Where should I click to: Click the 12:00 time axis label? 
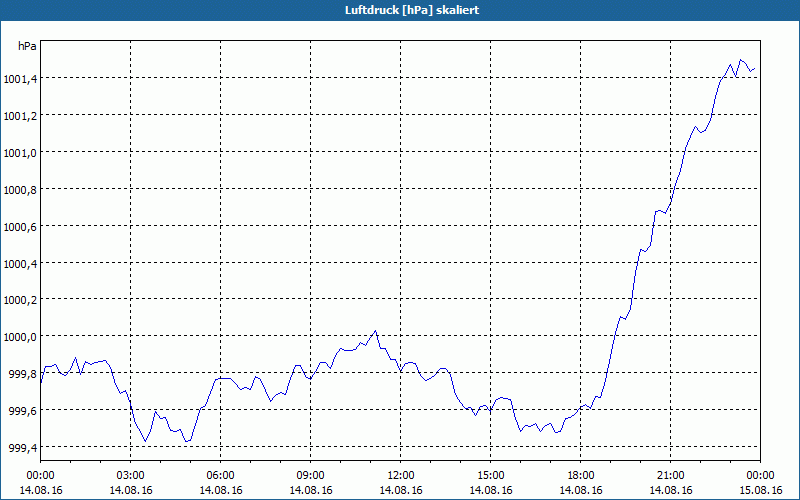click(401, 476)
